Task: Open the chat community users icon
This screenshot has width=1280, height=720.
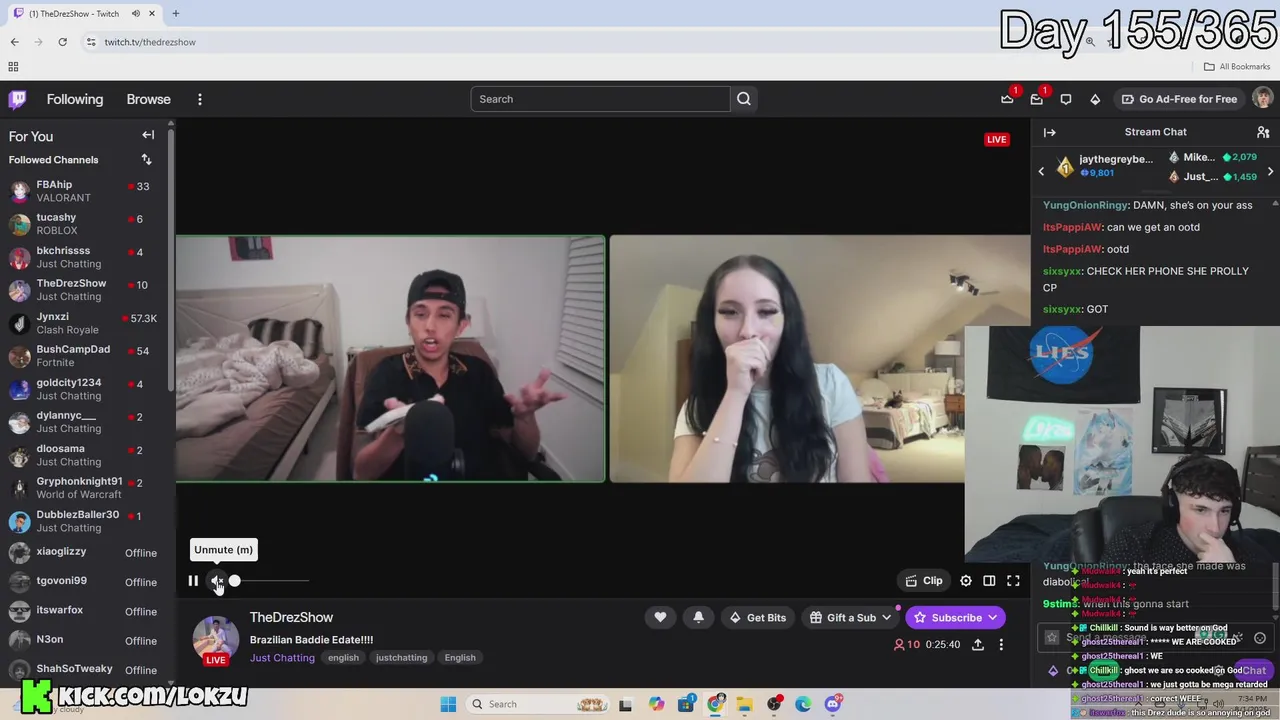Action: point(1263,132)
